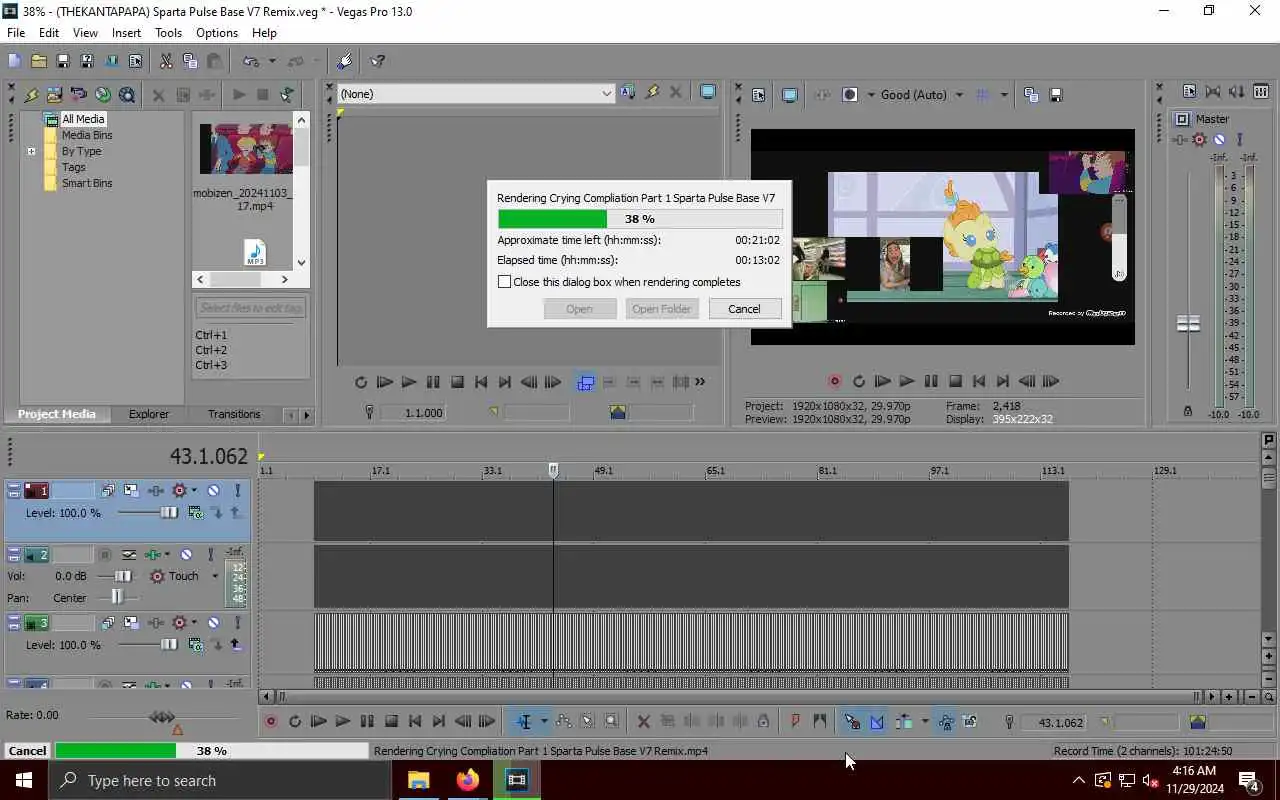Image resolution: width=1280 pixels, height=800 pixels.
Task: Click the Cut scissors icon
Action: (166, 61)
